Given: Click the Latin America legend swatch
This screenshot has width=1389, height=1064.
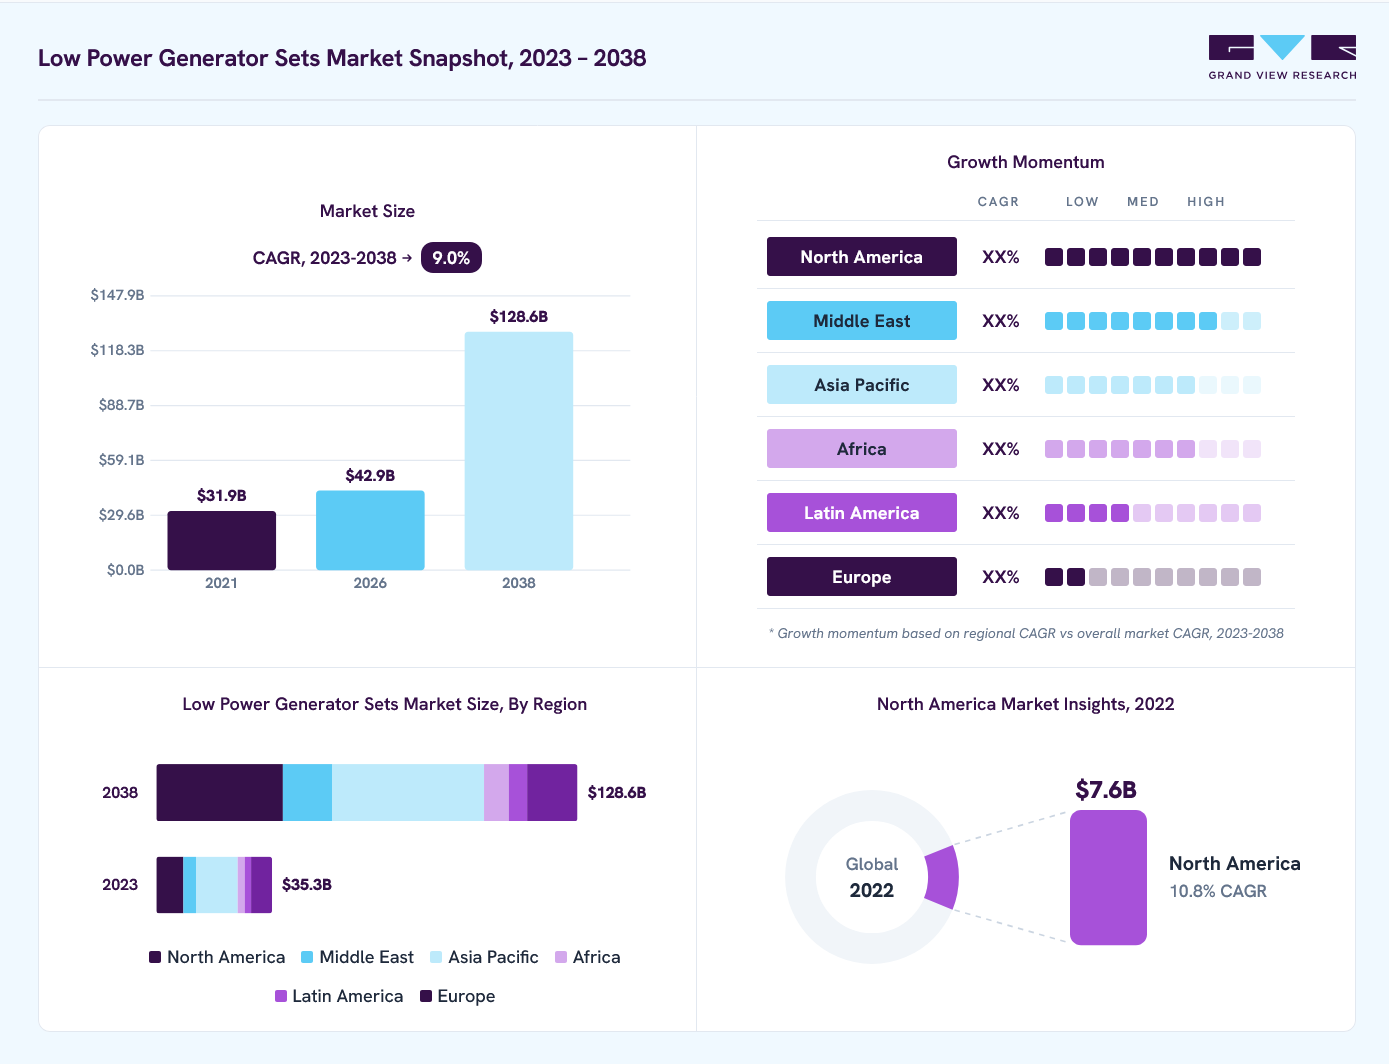Looking at the screenshot, I should 281,996.
